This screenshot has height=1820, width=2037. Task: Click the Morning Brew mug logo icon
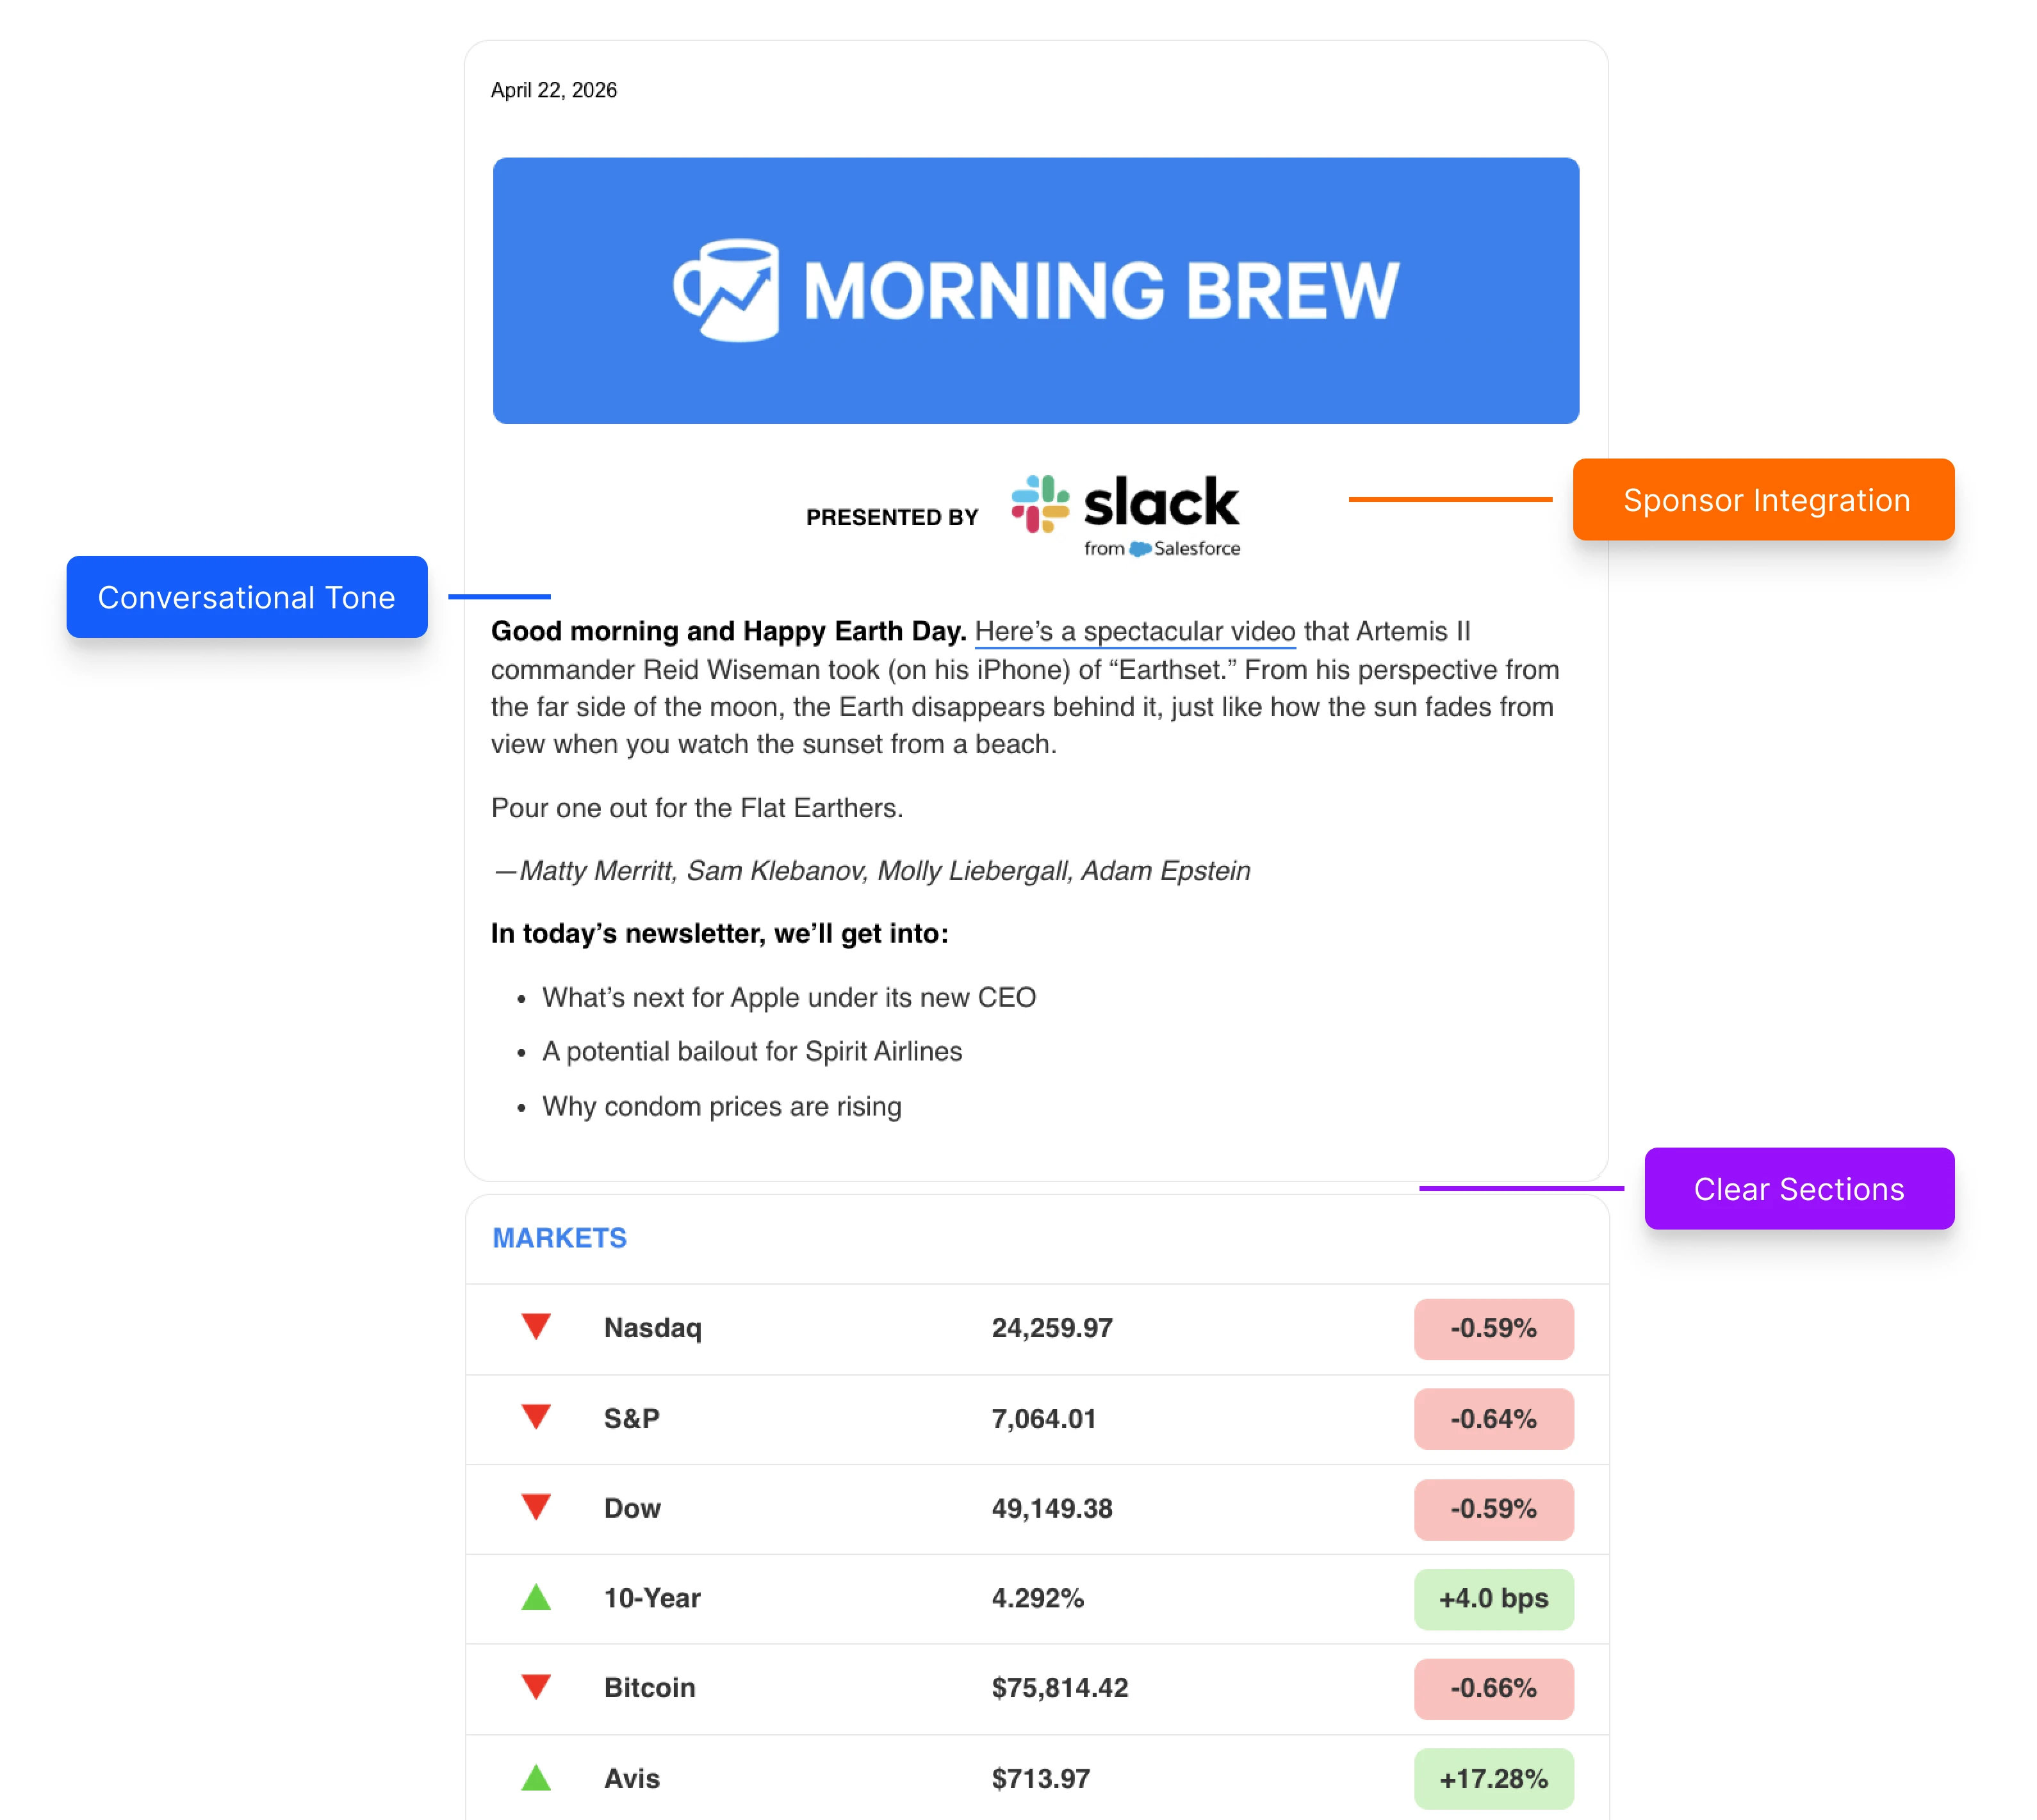click(x=726, y=290)
